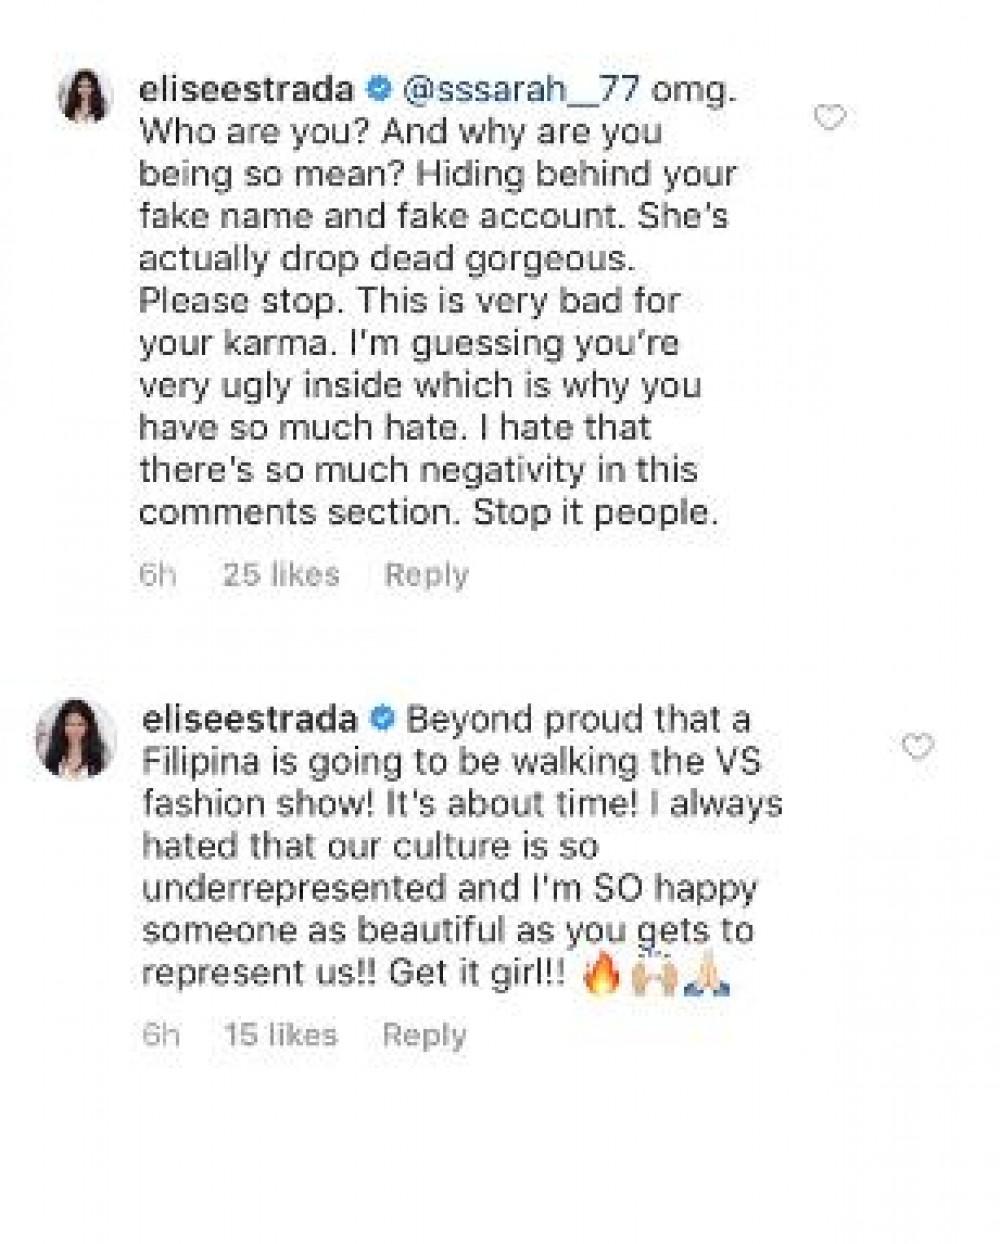Click the 6h timestamp beside 25 likes
Viewport: 1000px width, 1244px height.
click(x=158, y=575)
